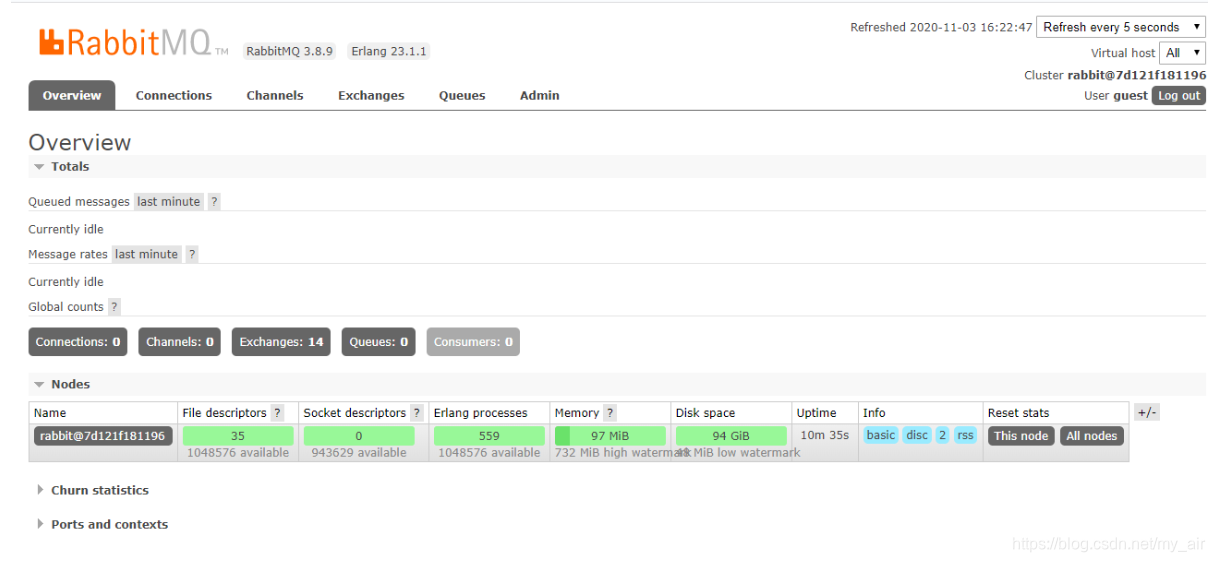Click the Disk space 94 GiB bar
Screen dimensions: 1215x562
pos(731,436)
